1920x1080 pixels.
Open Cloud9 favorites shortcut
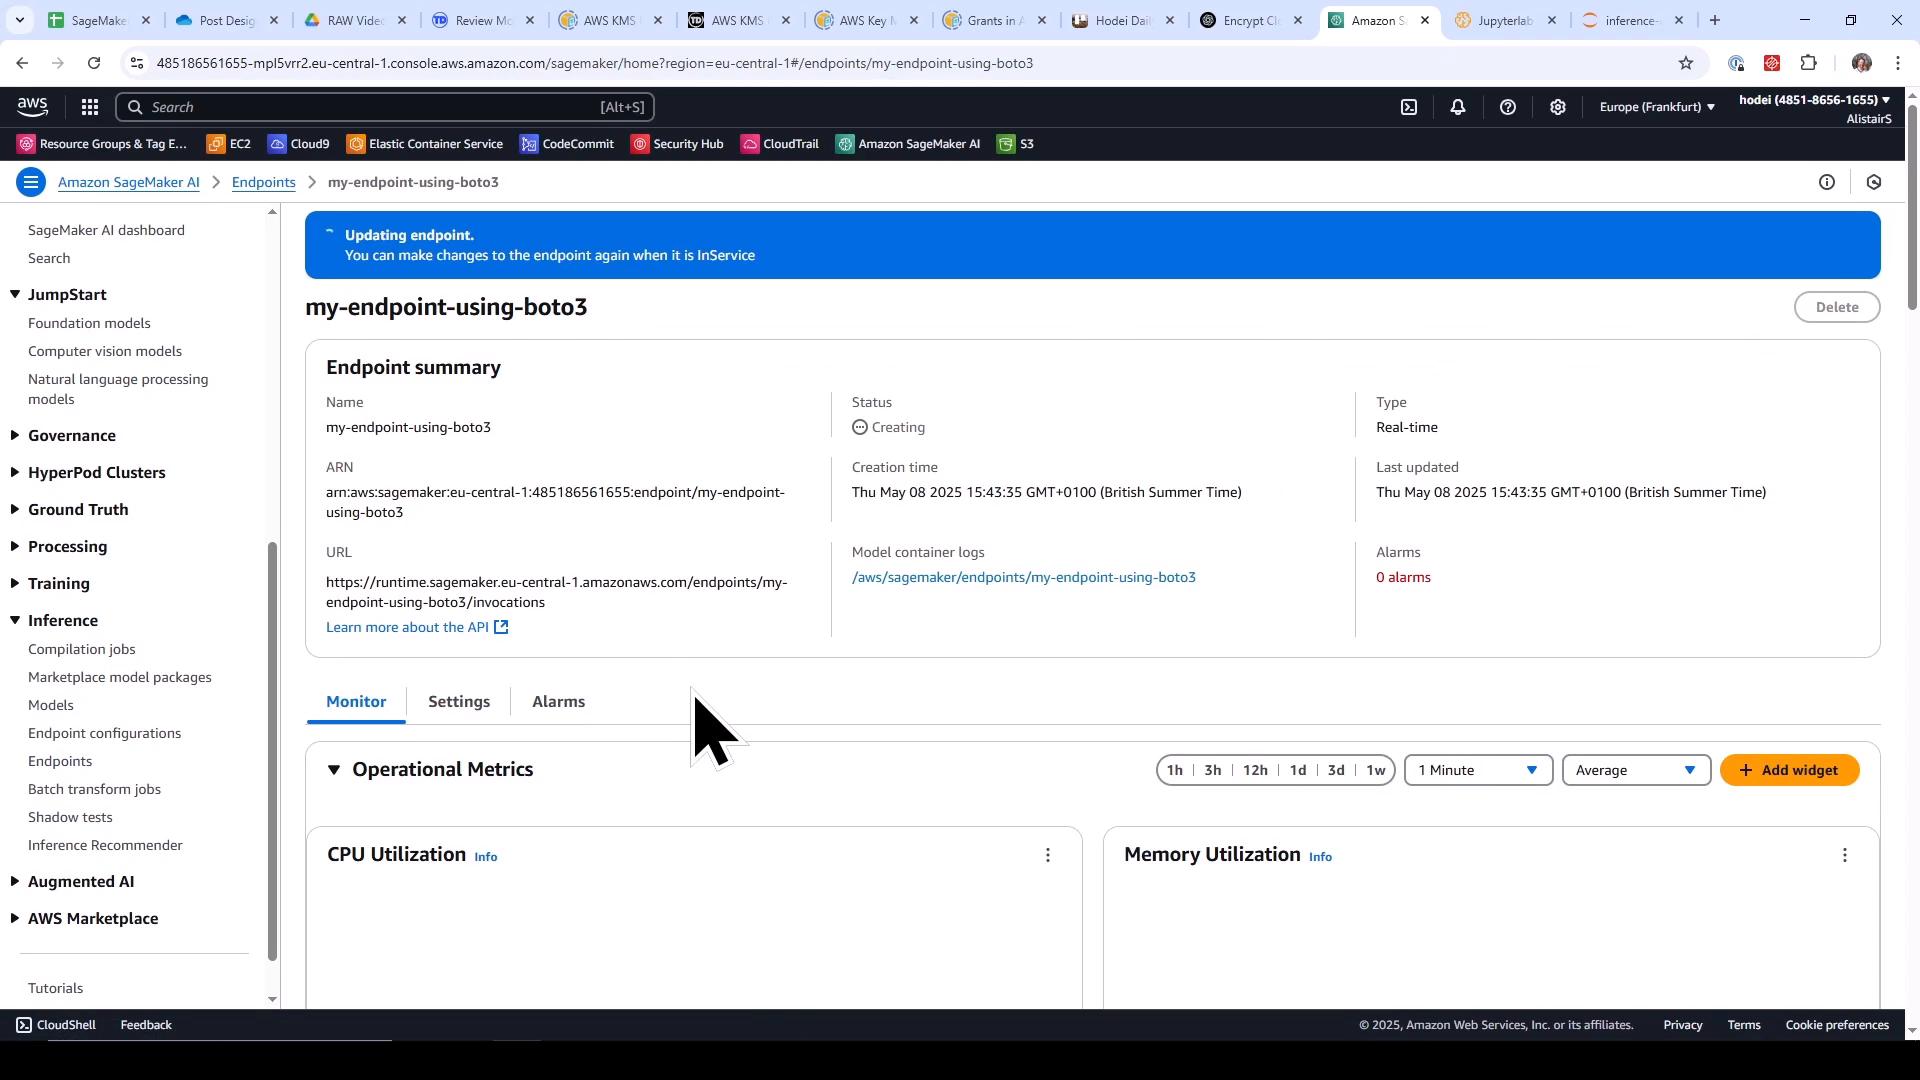pyautogui.click(x=299, y=144)
